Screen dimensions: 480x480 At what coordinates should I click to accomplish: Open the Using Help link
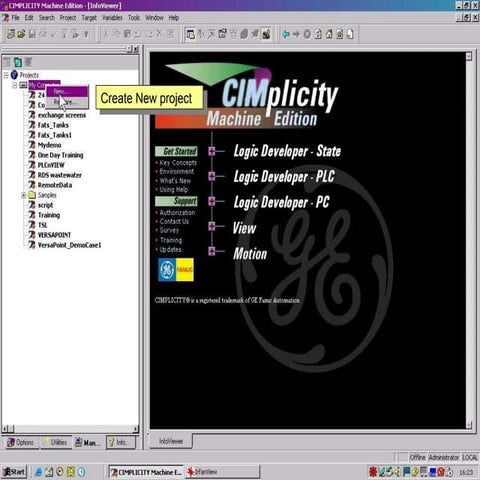(x=173, y=190)
